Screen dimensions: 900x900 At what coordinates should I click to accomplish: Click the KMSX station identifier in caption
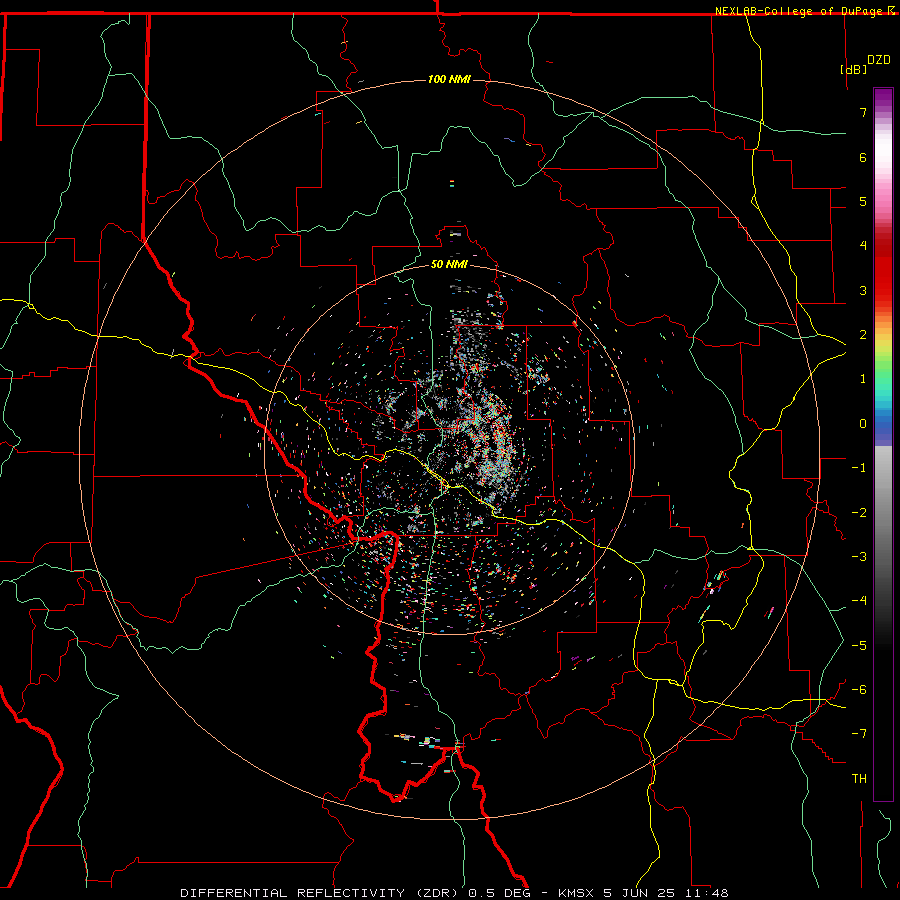tap(577, 893)
